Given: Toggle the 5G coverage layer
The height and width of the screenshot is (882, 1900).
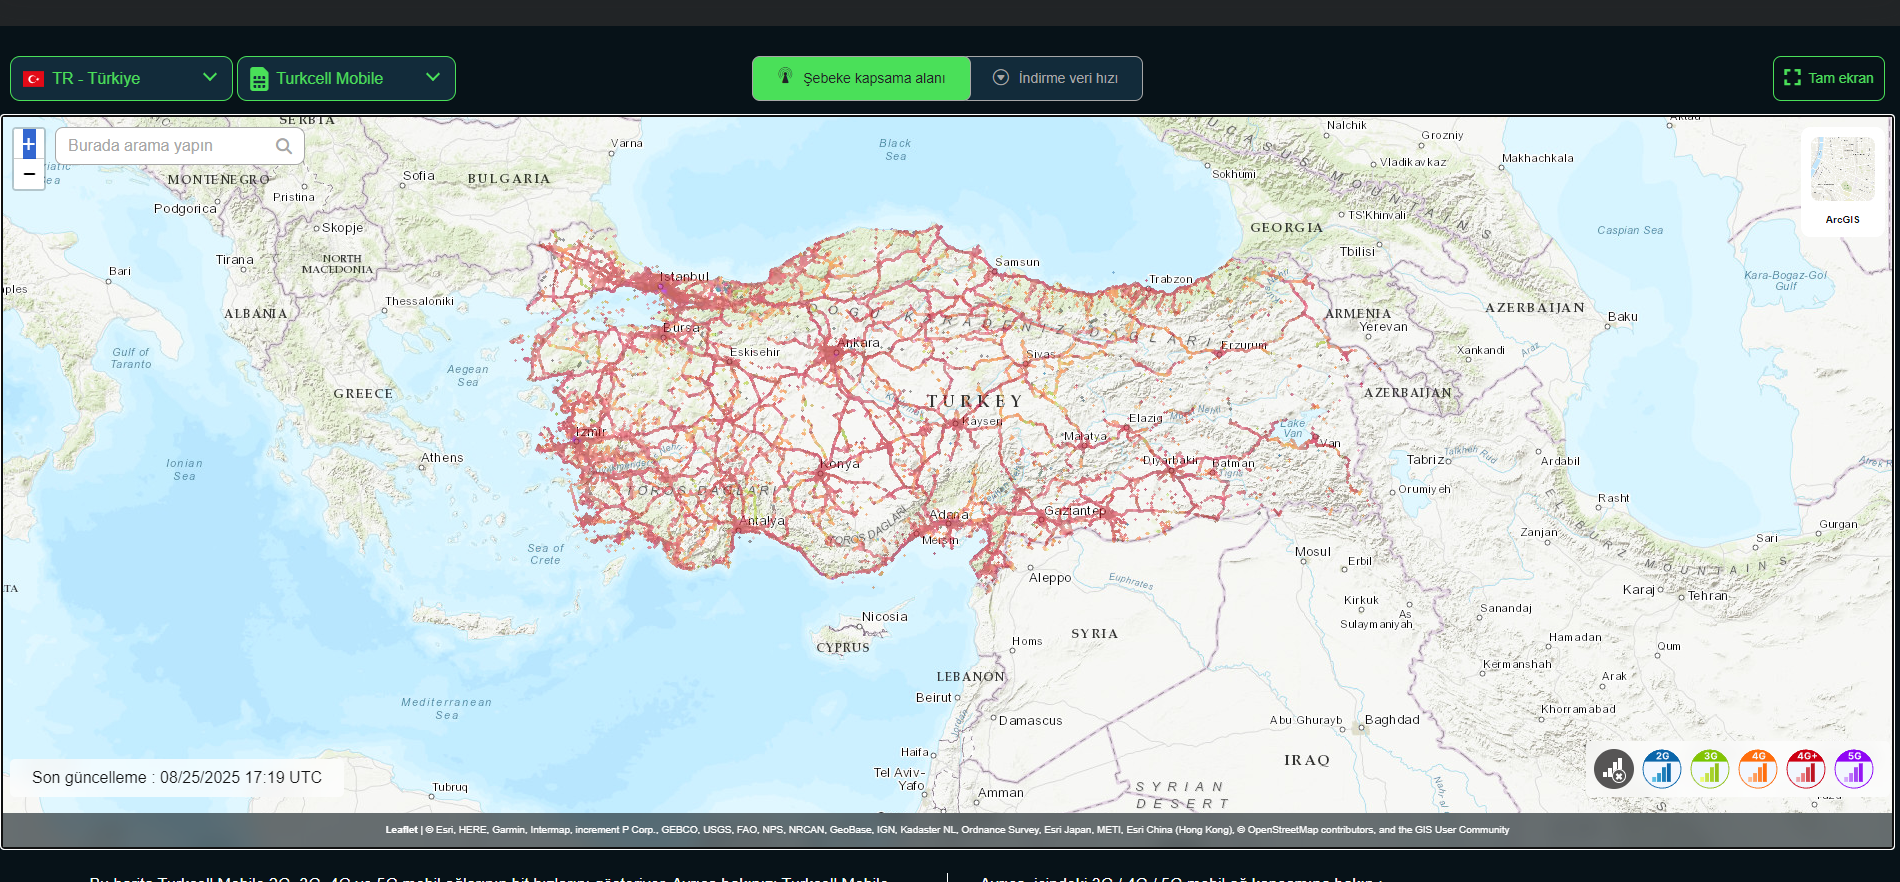Looking at the screenshot, I should click(1854, 769).
